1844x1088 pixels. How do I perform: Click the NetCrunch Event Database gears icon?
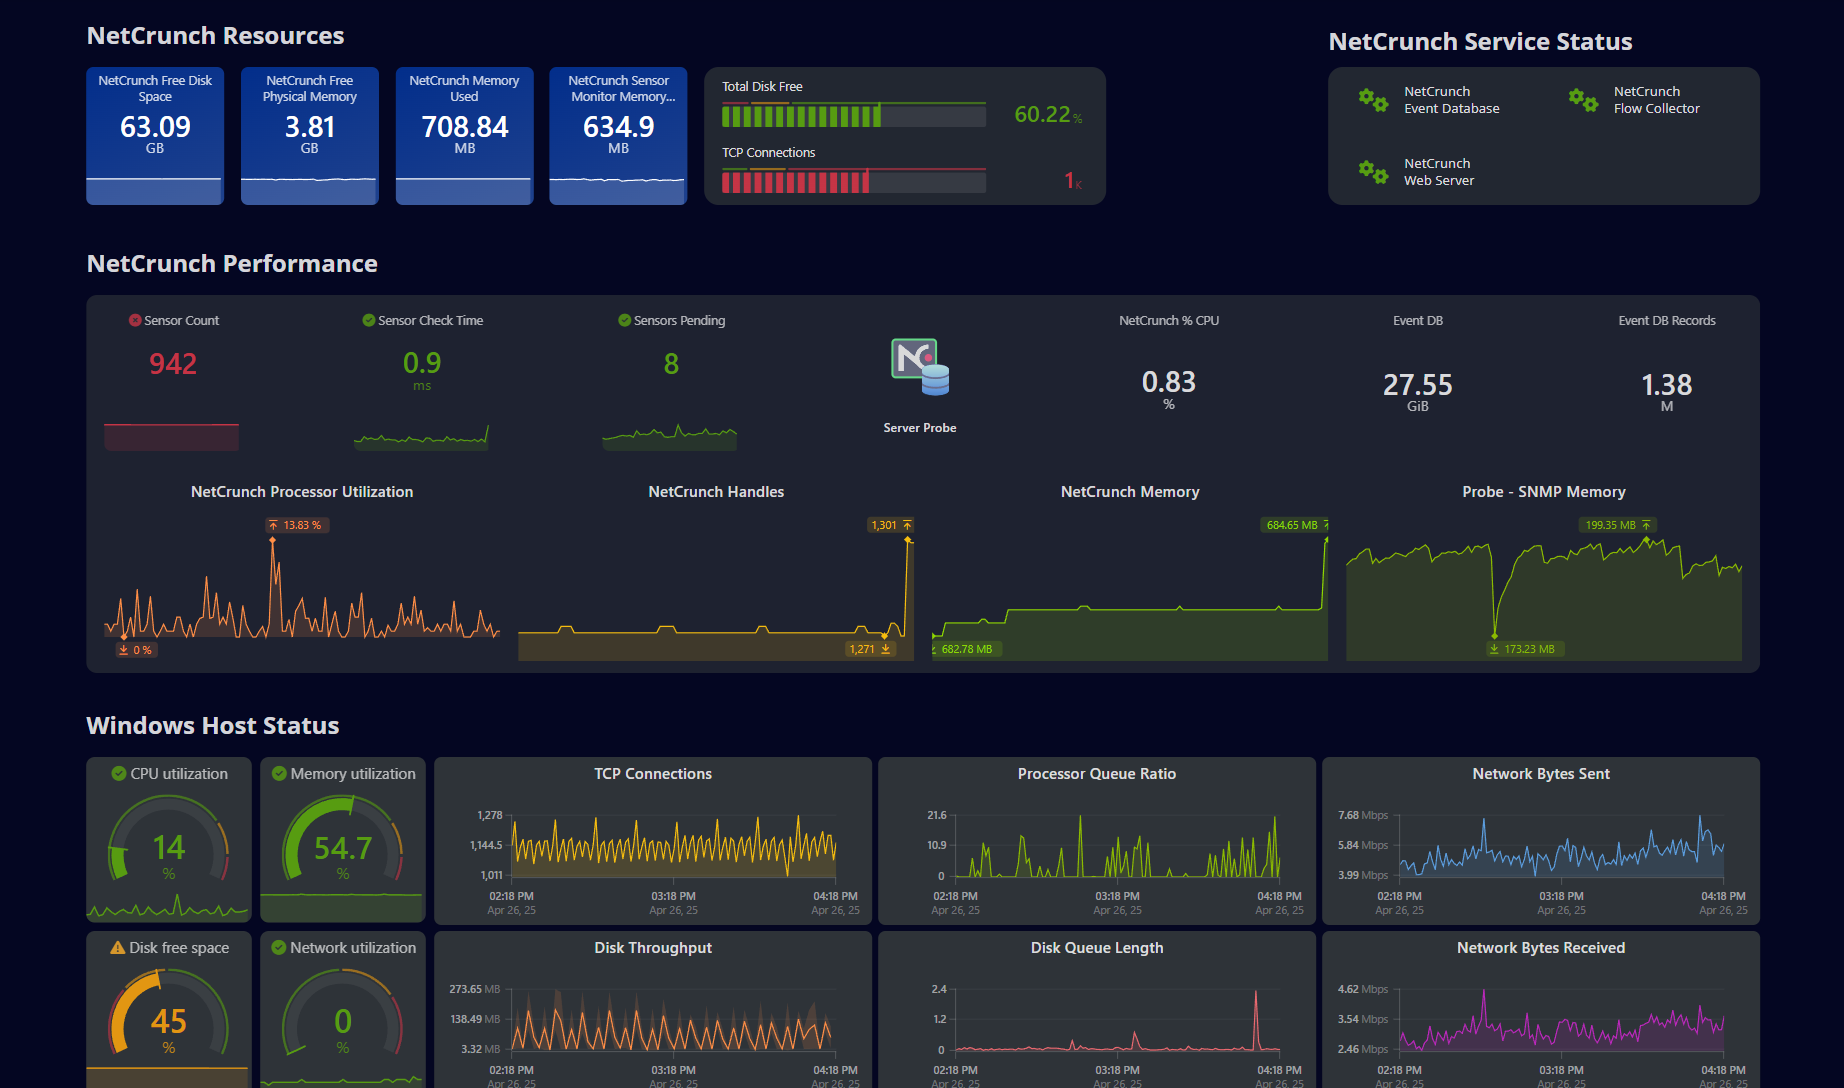(1373, 100)
